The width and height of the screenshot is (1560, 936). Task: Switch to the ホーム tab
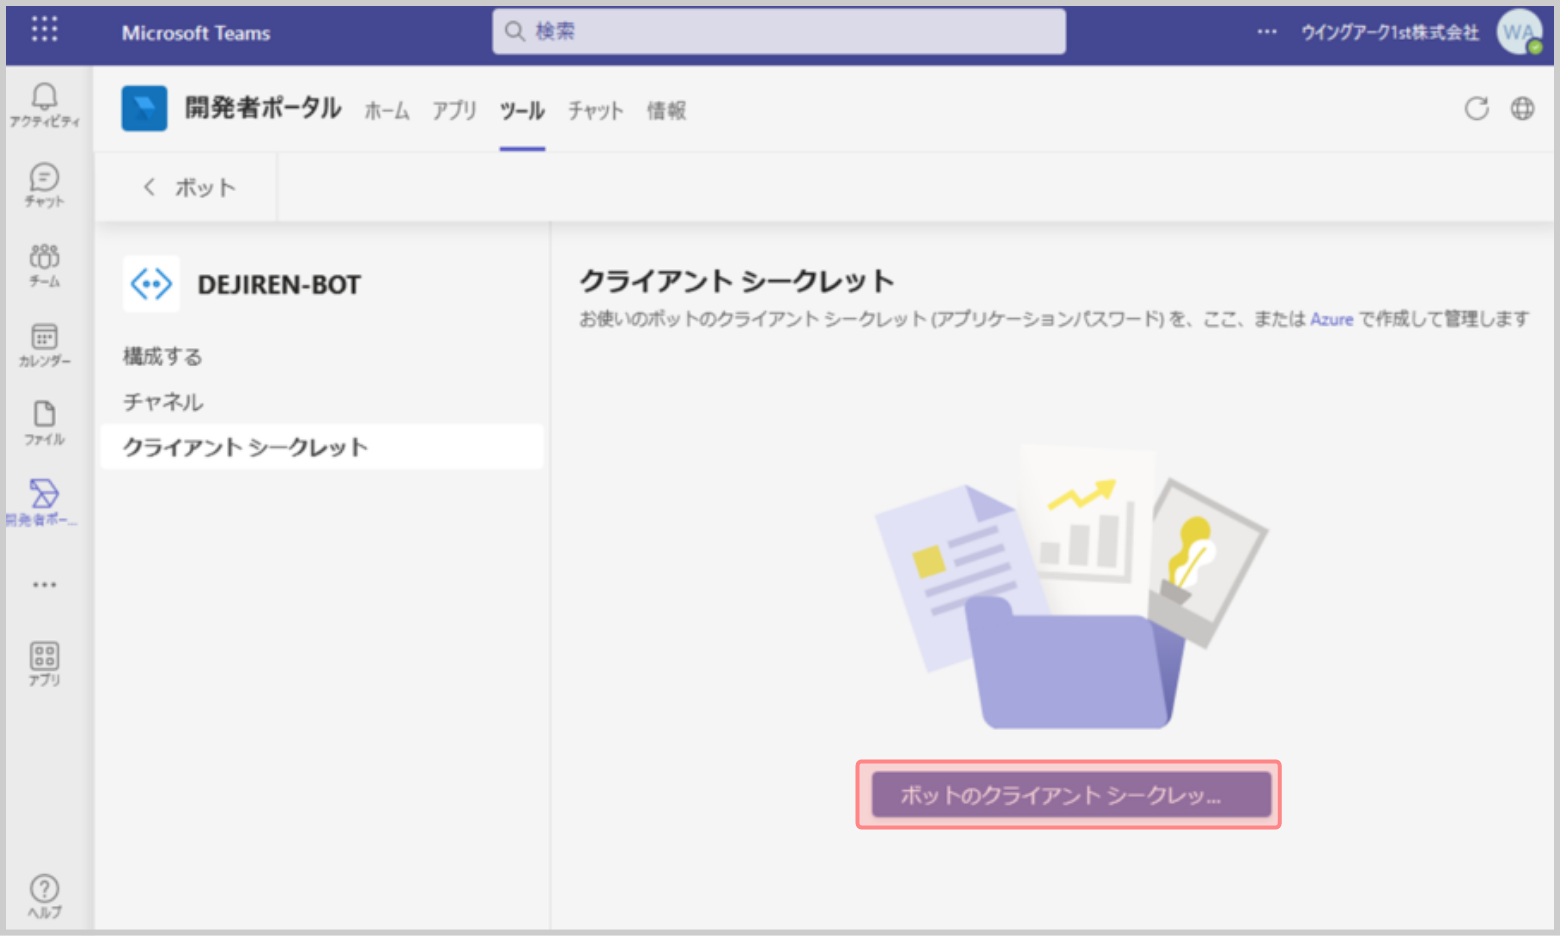386,111
